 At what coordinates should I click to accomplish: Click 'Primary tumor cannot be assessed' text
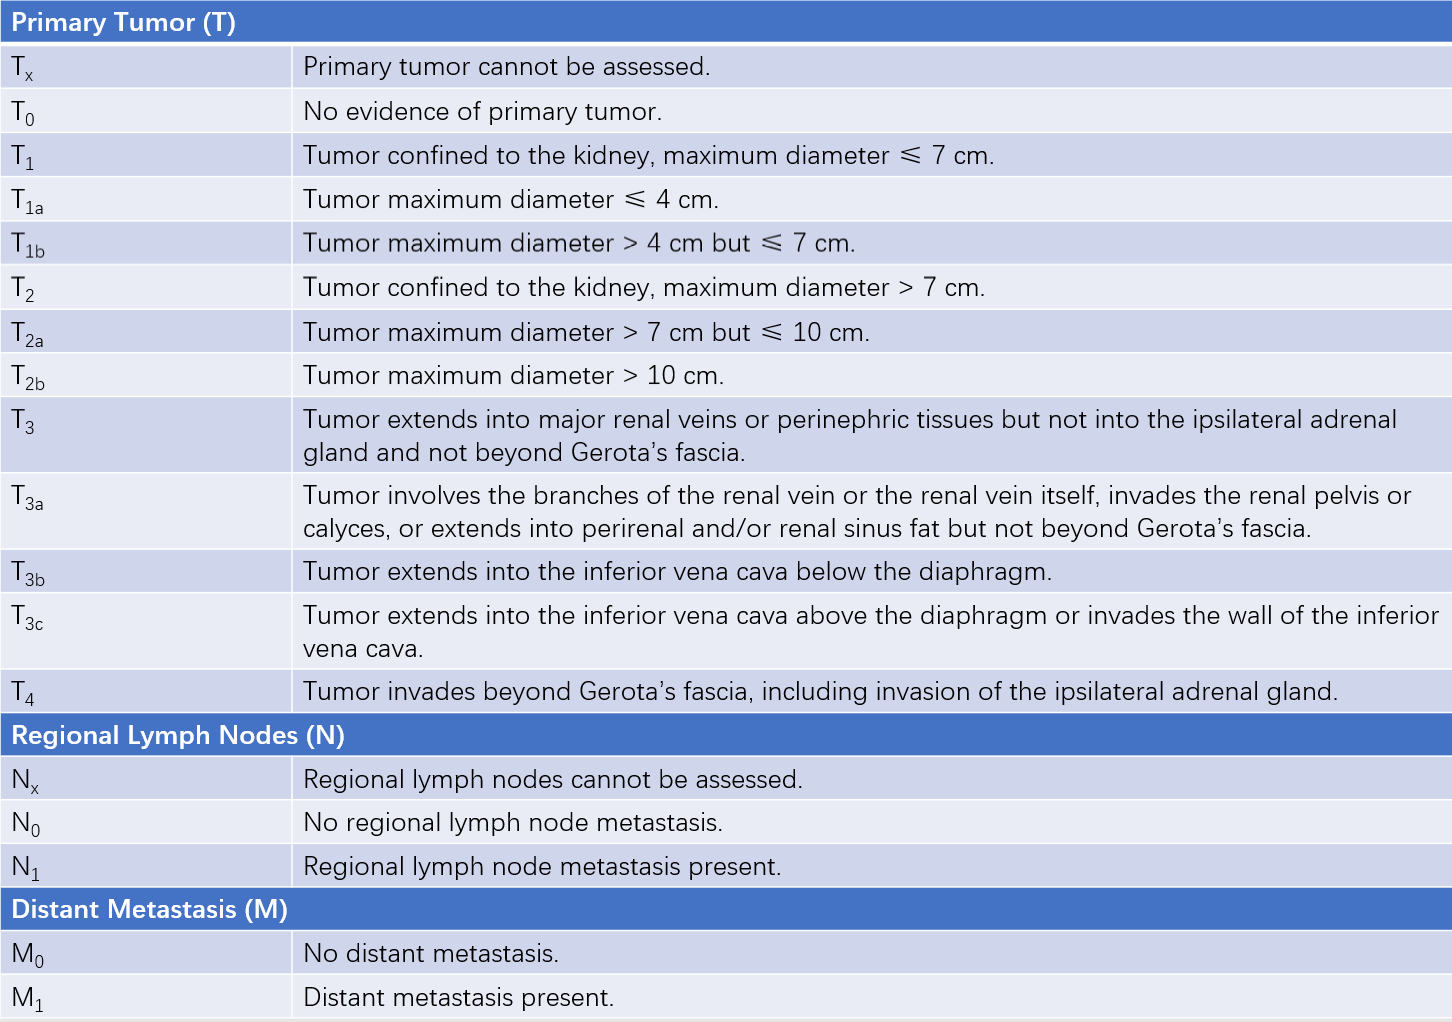tap(507, 67)
